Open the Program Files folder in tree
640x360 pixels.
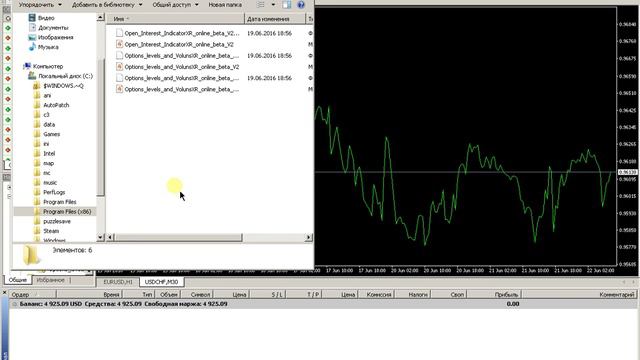(x=60, y=202)
